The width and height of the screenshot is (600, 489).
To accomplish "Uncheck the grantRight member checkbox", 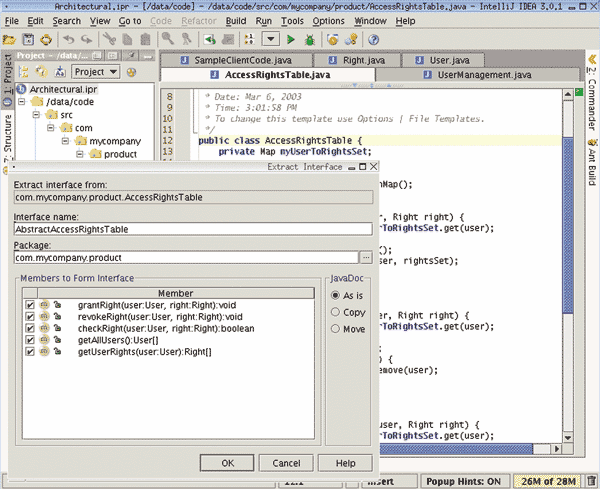I will [30, 304].
